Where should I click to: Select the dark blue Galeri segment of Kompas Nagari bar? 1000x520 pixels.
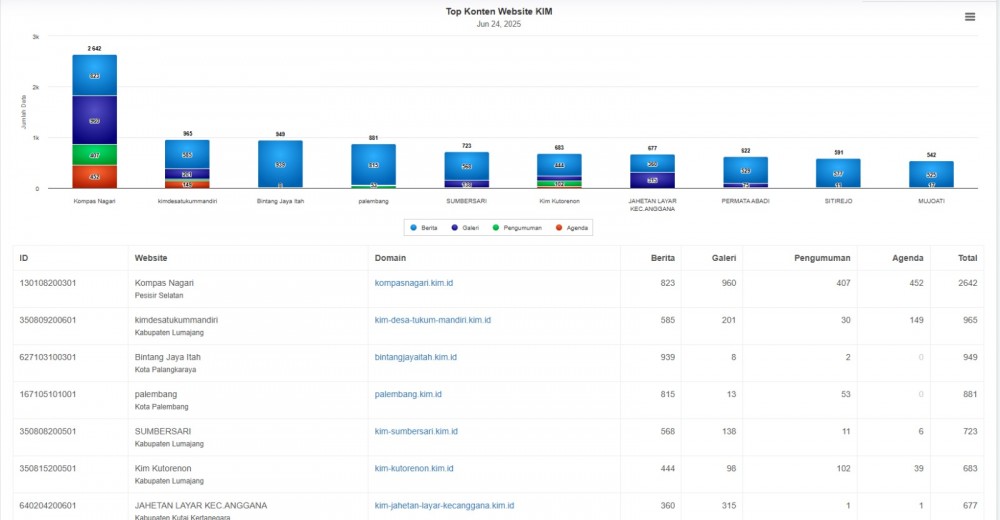[94, 120]
